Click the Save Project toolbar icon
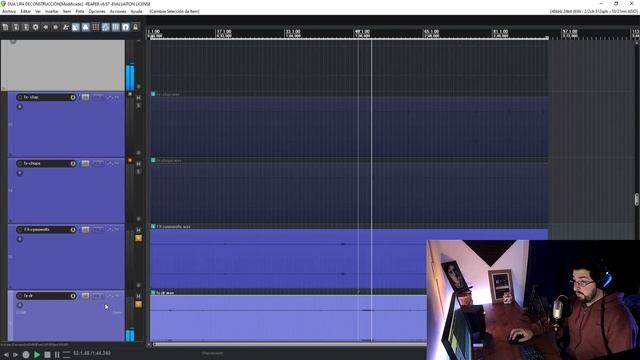 coord(26,27)
